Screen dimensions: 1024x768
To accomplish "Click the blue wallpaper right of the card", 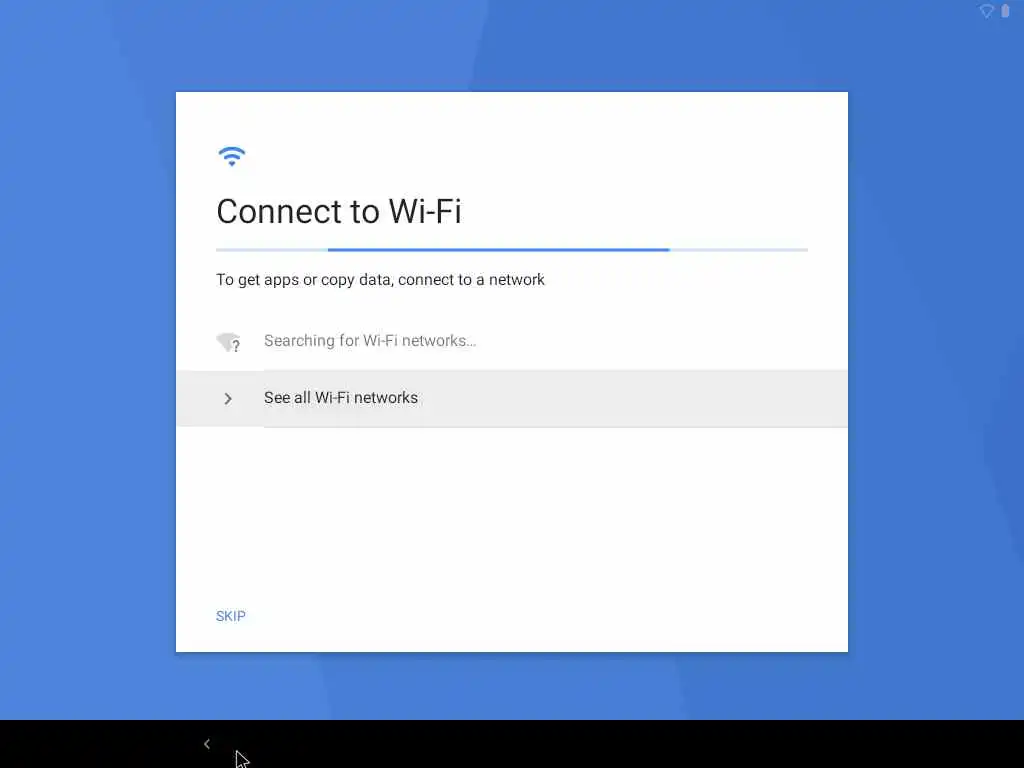I will tap(936, 372).
